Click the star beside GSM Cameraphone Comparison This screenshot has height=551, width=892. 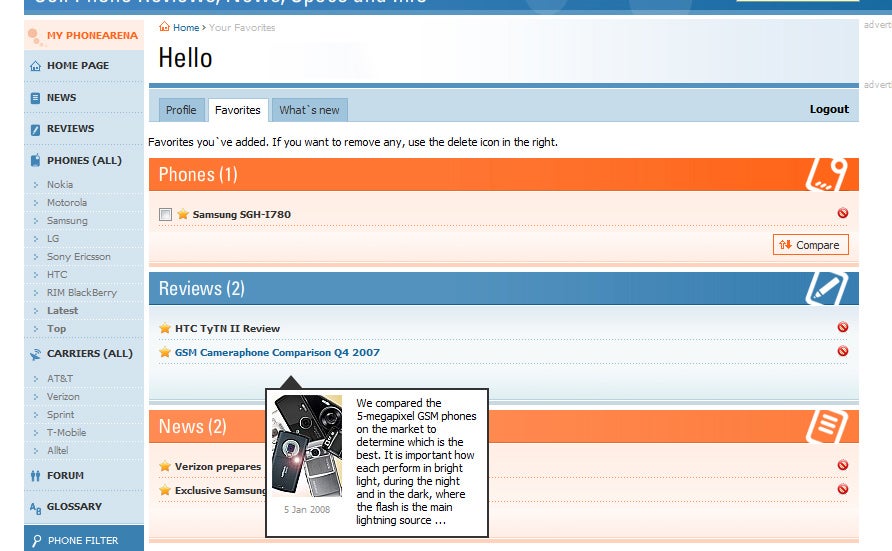pos(165,352)
